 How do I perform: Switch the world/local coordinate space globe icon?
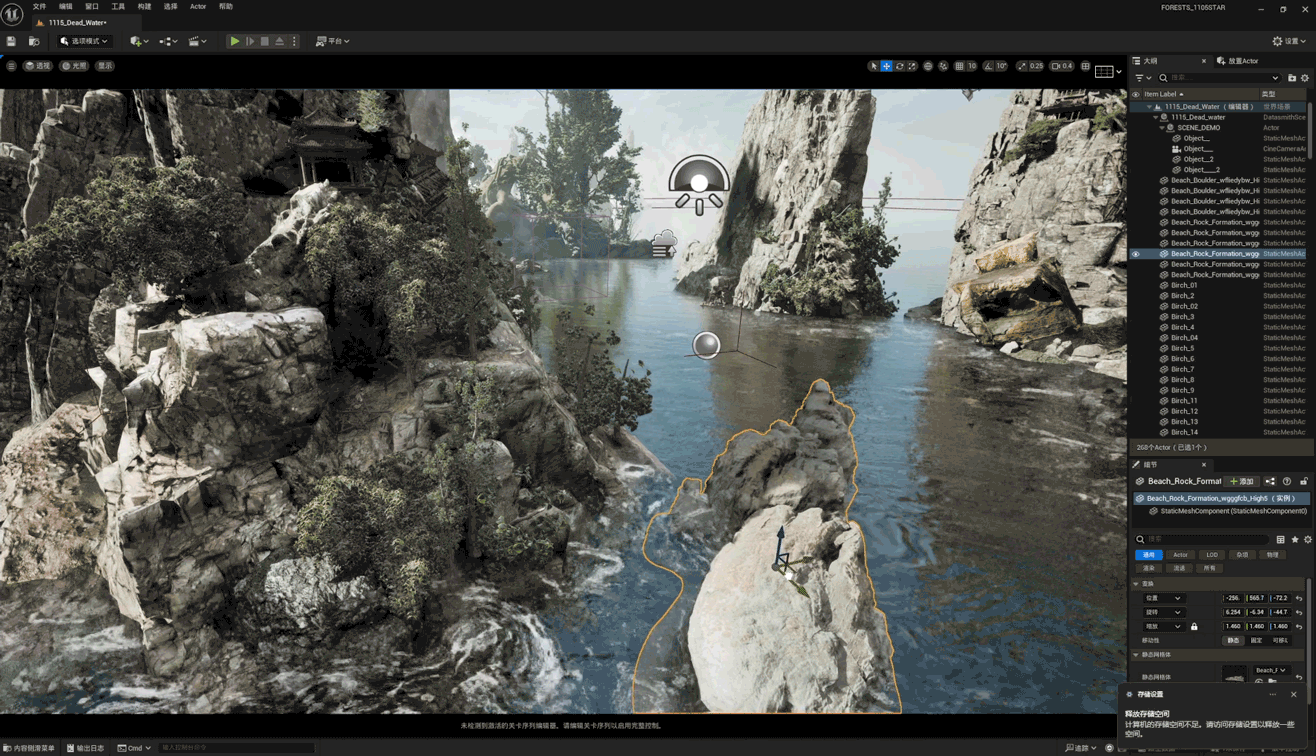pyautogui.click(x=928, y=66)
